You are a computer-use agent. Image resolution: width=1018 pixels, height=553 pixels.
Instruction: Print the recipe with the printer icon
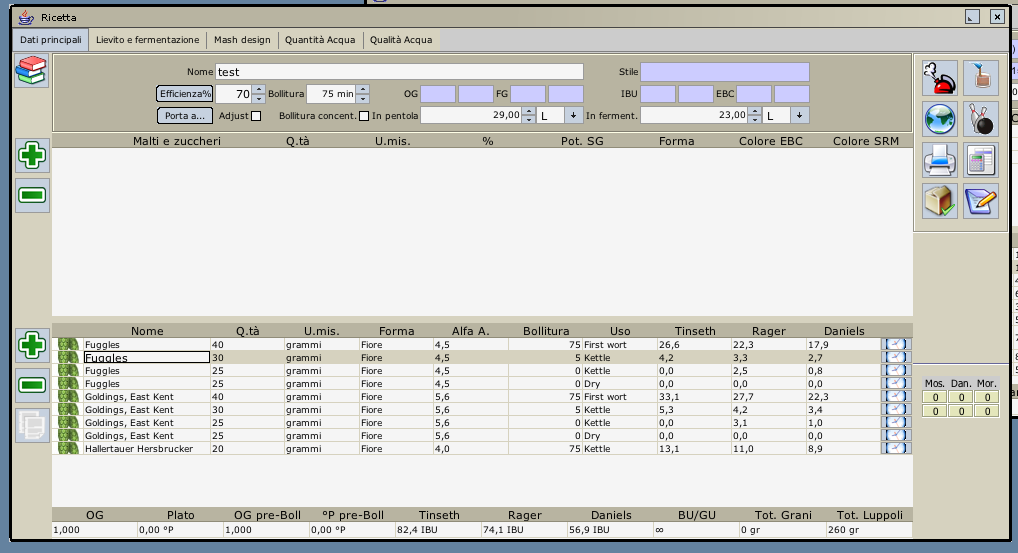point(939,160)
